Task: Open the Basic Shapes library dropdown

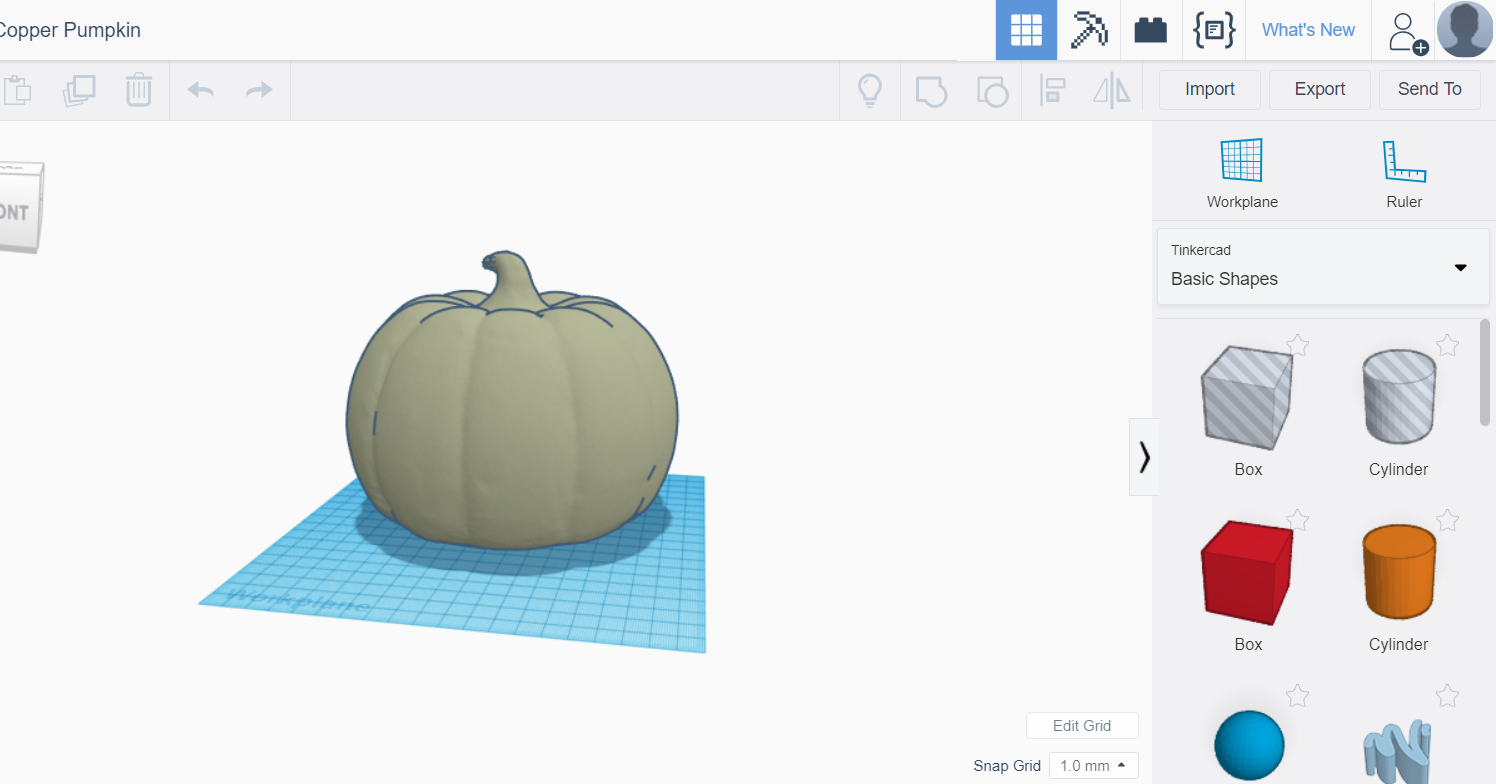Action: (x=1323, y=267)
